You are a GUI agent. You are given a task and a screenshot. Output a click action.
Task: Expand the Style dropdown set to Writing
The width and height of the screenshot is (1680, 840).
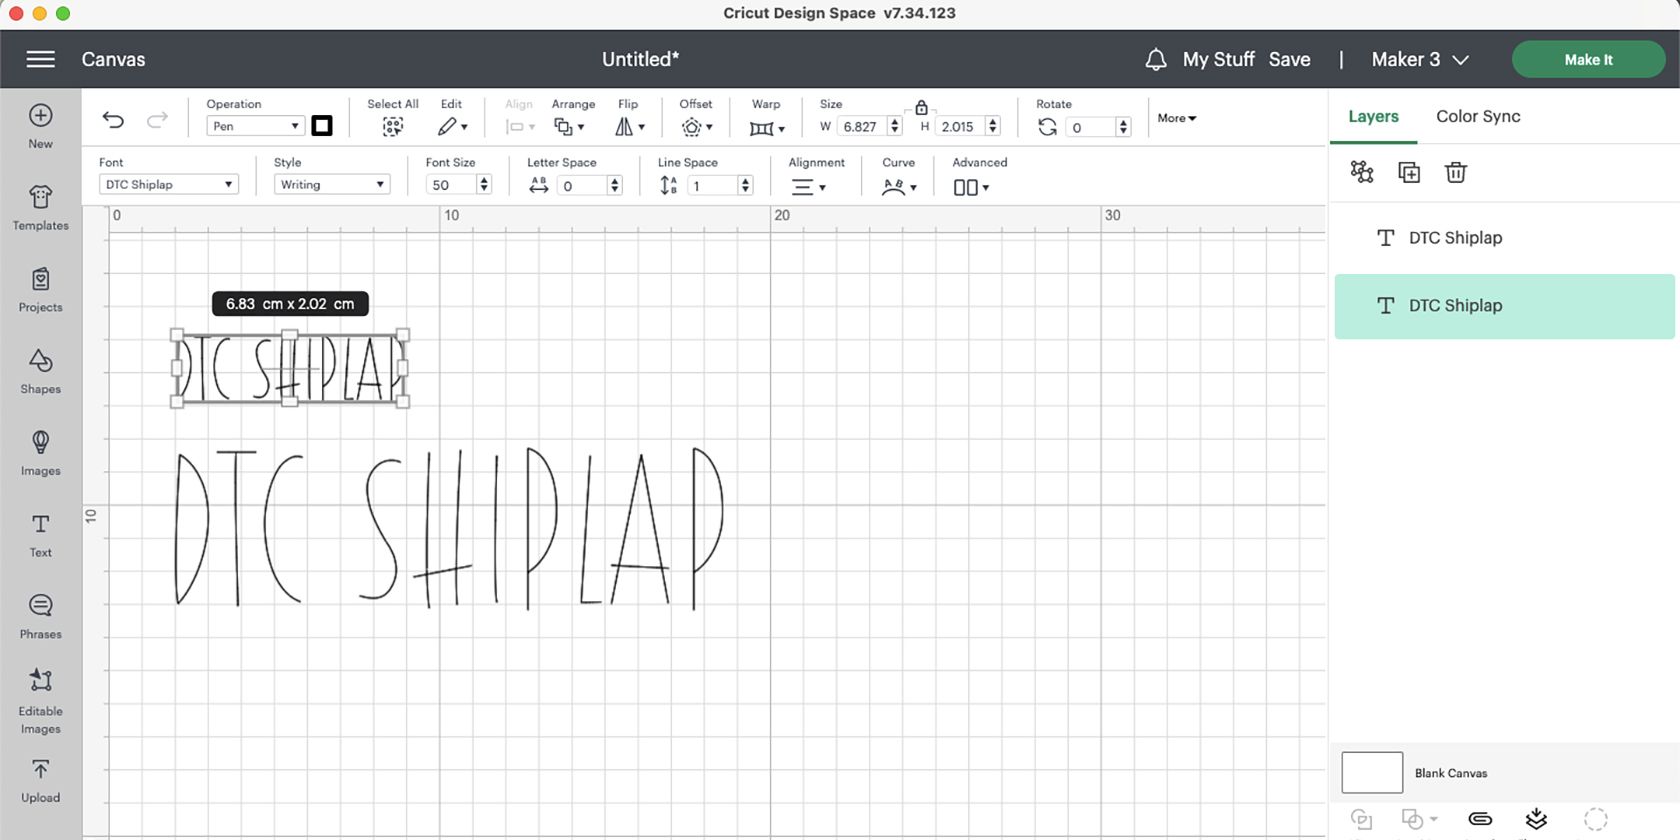coord(332,185)
